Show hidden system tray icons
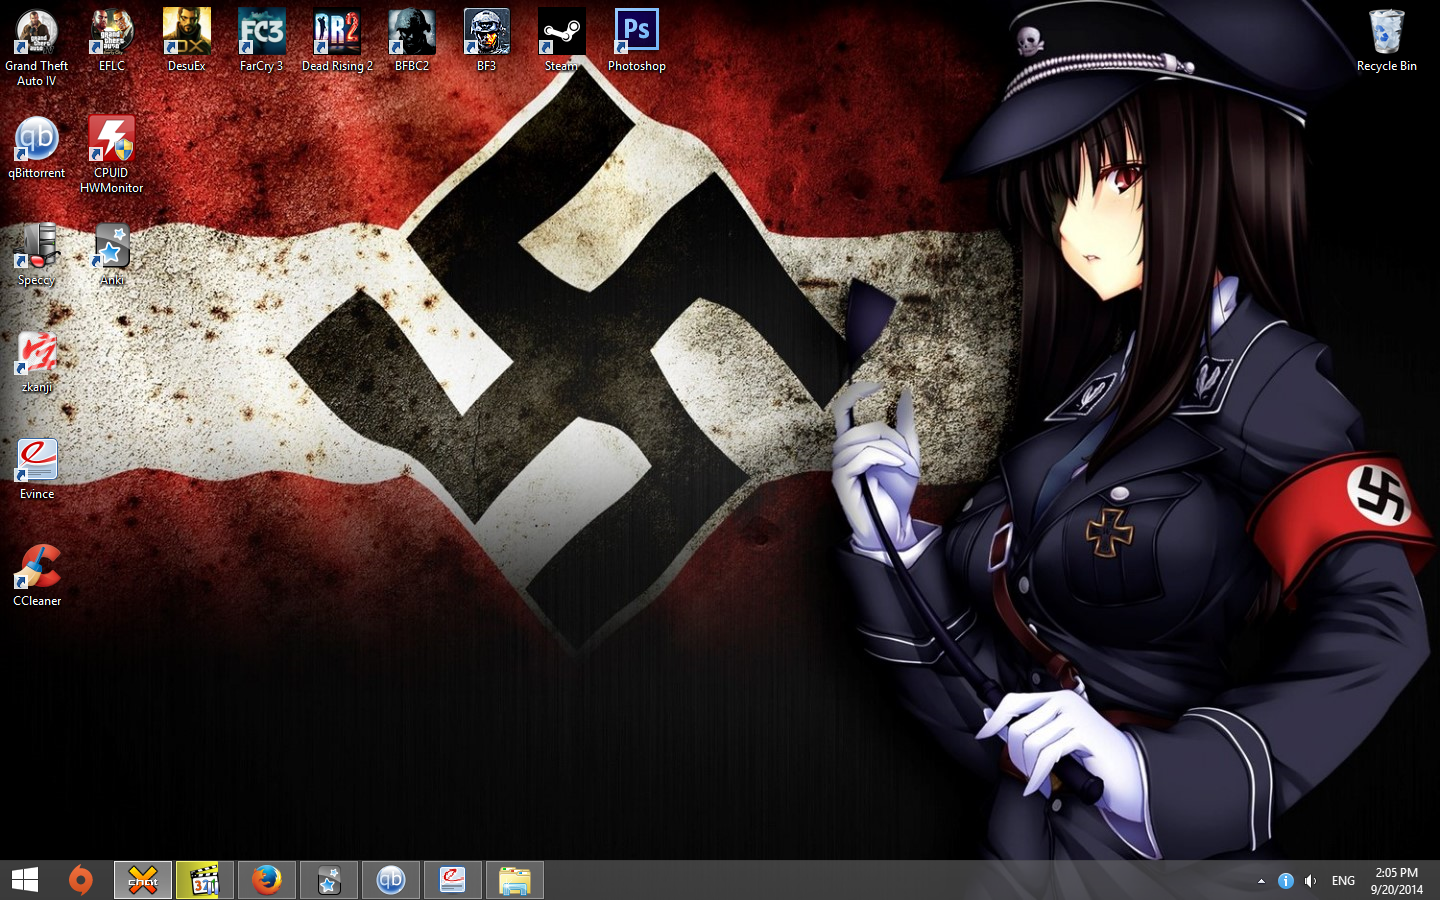Image resolution: width=1440 pixels, height=900 pixels. pyautogui.click(x=1261, y=881)
